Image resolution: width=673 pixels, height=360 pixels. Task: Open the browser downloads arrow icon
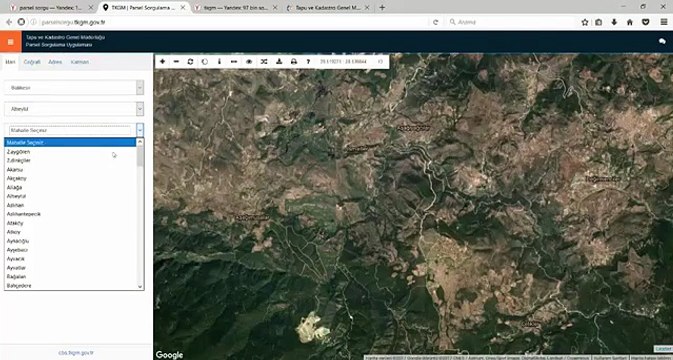(614, 22)
